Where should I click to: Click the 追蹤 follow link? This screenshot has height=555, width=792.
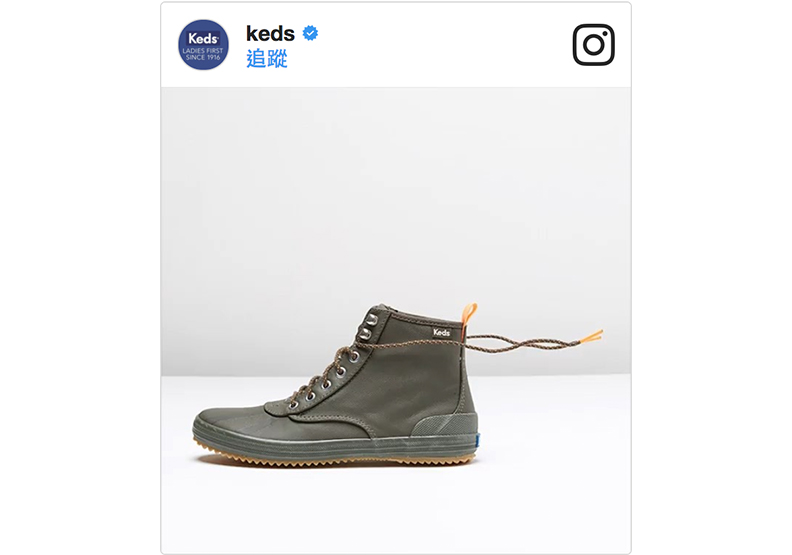(x=267, y=59)
